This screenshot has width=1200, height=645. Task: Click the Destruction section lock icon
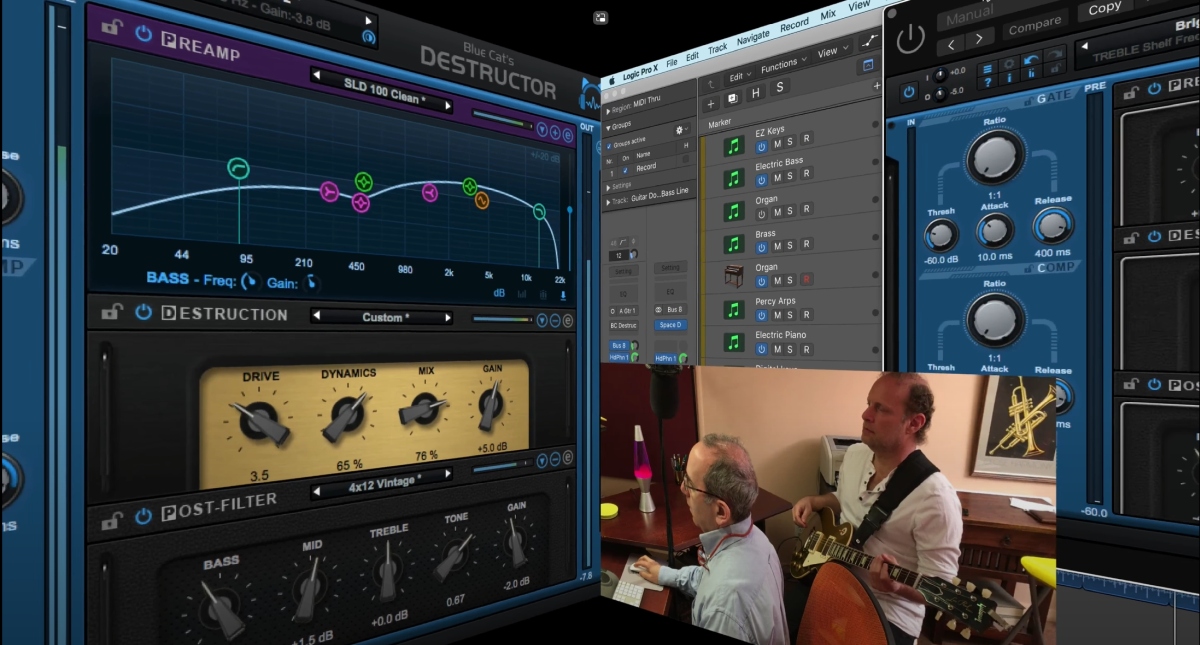pyautogui.click(x=111, y=313)
